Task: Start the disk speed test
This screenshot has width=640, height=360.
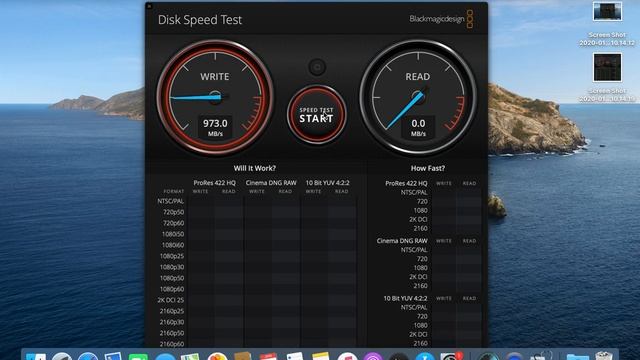Action: click(316, 115)
